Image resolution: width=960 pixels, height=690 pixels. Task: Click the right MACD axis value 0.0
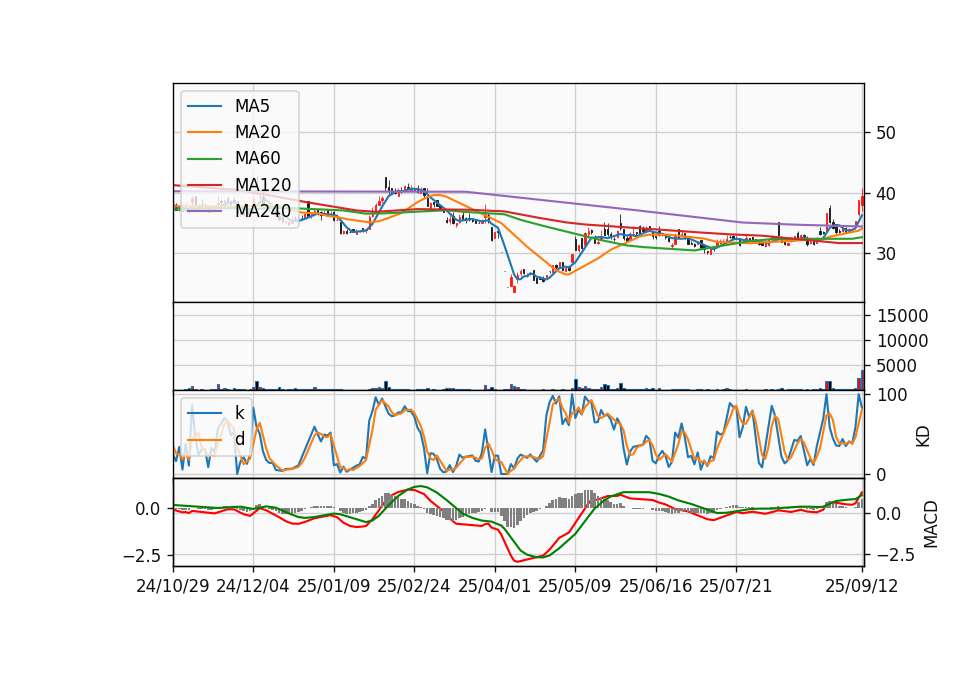pyautogui.click(x=888, y=514)
